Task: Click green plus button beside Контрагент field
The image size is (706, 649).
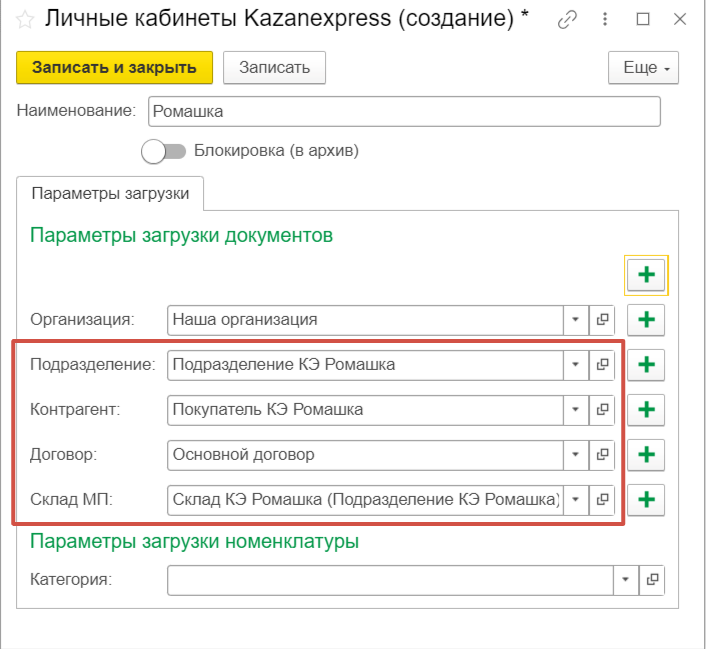Action: click(646, 409)
